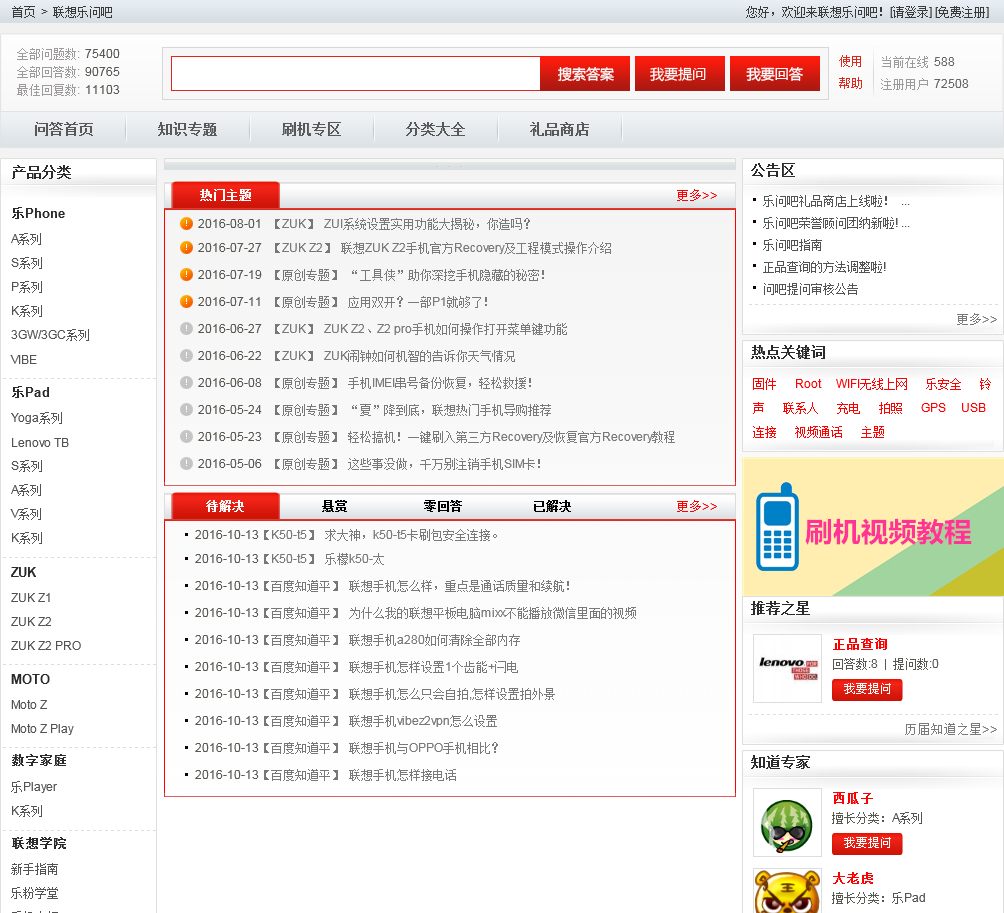Select the 热门主题 tab
1004x913 pixels.
tap(225, 195)
